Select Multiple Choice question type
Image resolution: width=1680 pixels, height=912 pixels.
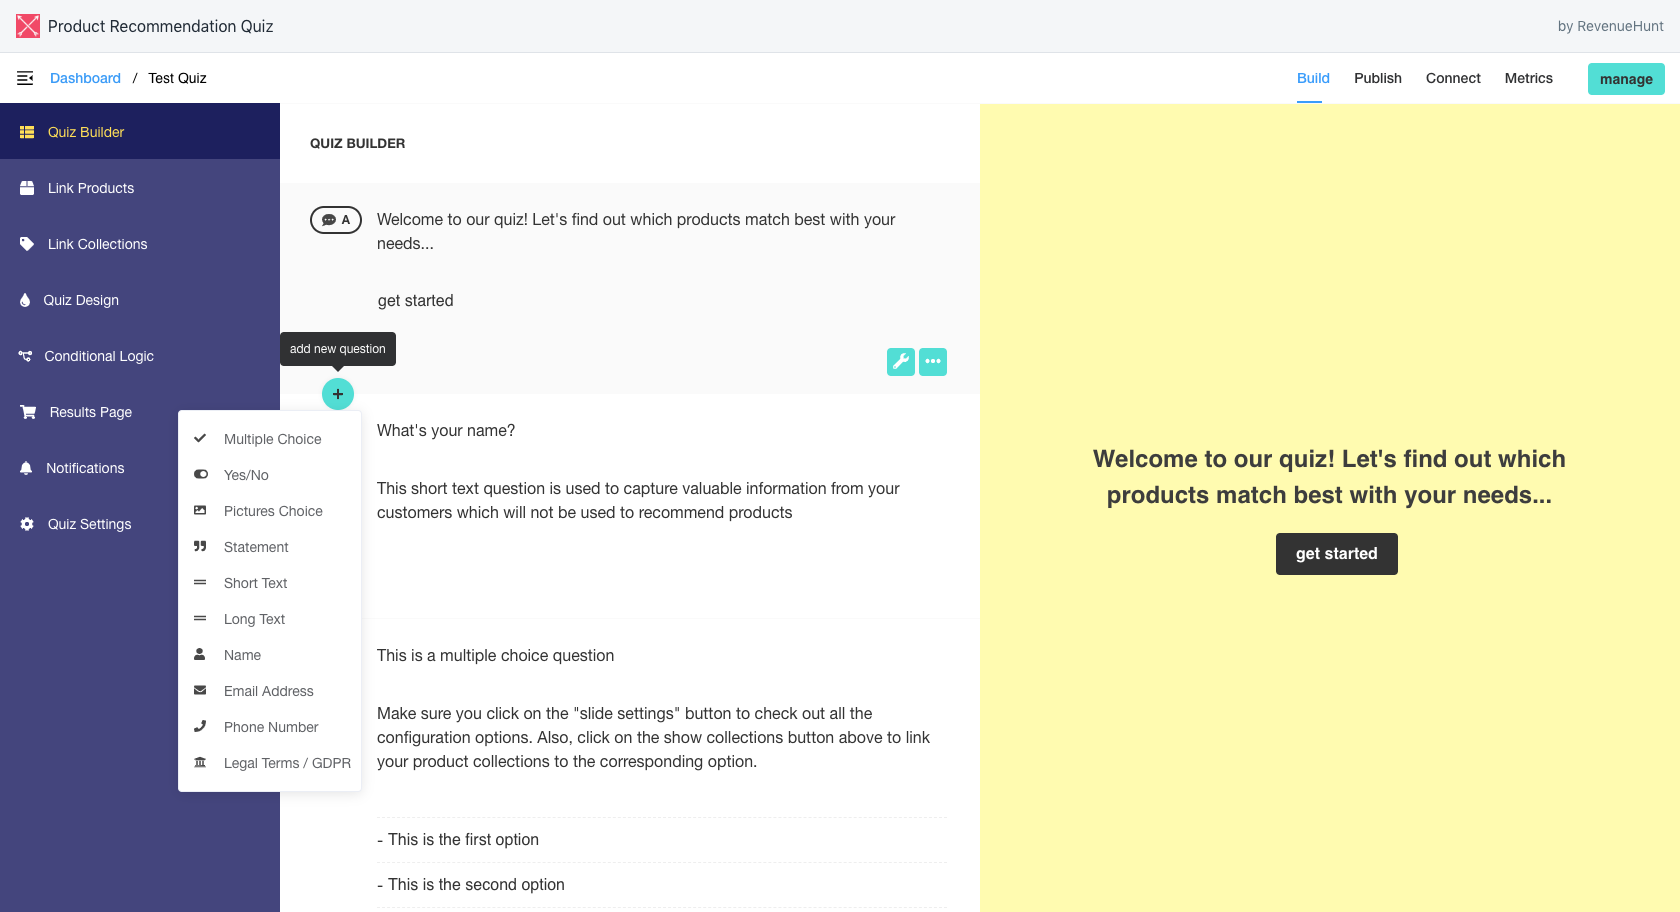pyautogui.click(x=270, y=439)
